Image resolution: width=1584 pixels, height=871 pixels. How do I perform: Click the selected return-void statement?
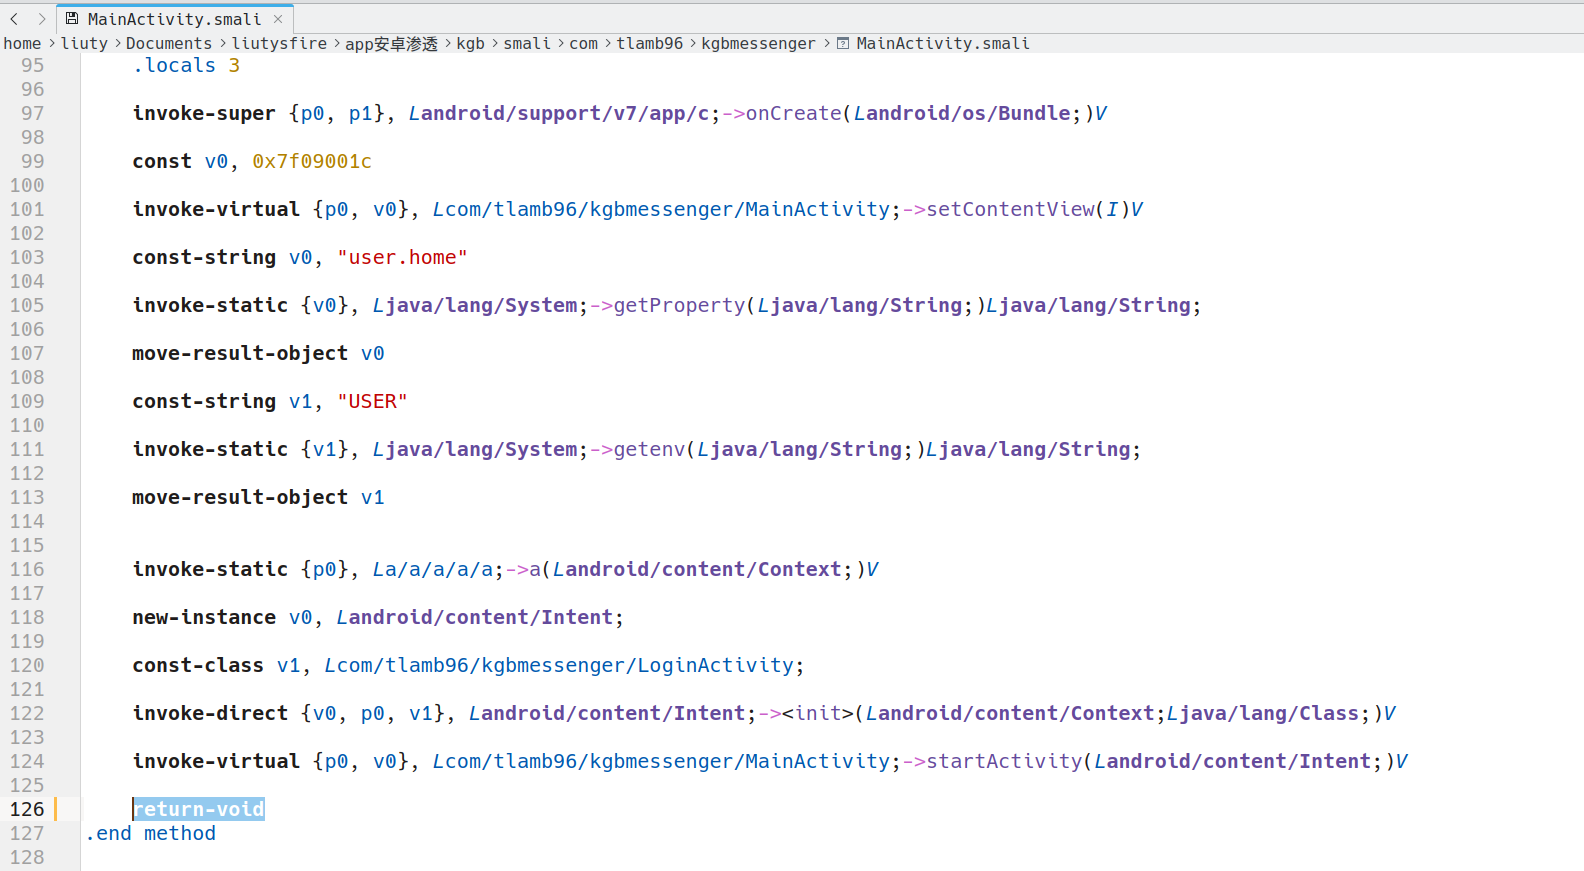tap(199, 809)
